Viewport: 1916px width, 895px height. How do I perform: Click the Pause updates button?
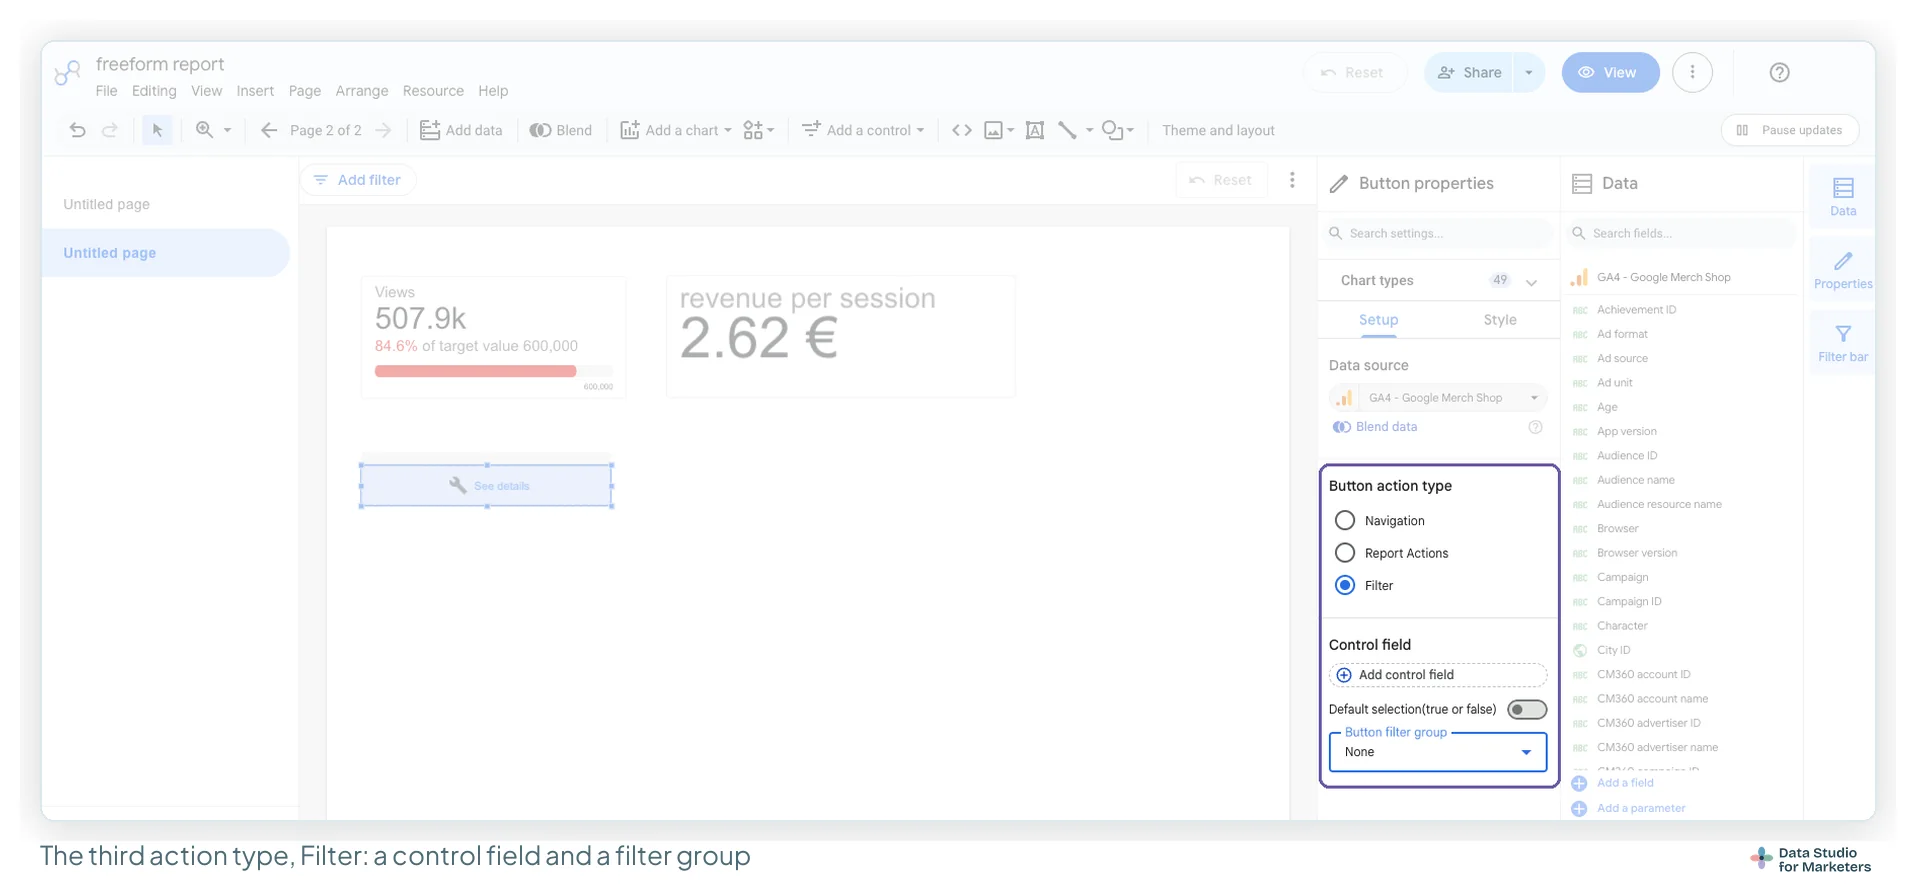(x=1789, y=130)
